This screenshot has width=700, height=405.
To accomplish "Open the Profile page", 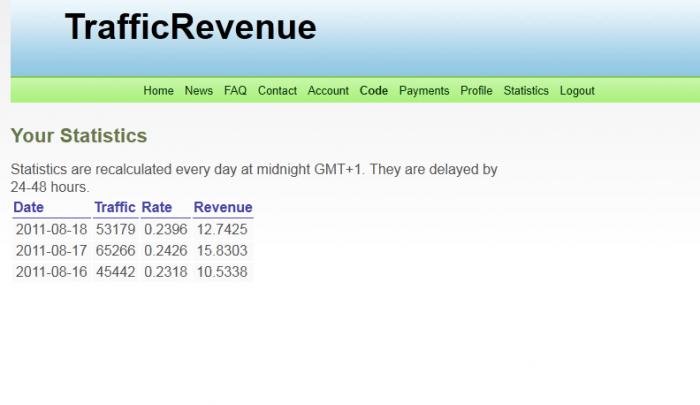I will [x=476, y=91].
